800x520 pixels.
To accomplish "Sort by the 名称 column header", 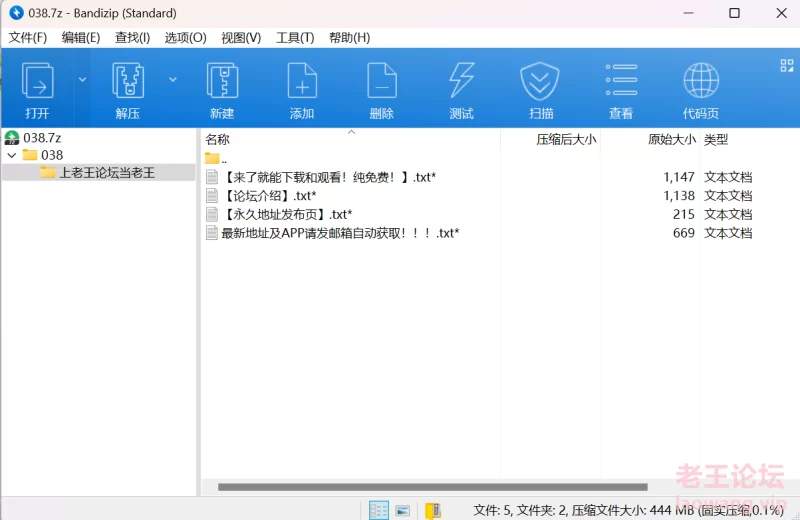I will click(x=218, y=139).
